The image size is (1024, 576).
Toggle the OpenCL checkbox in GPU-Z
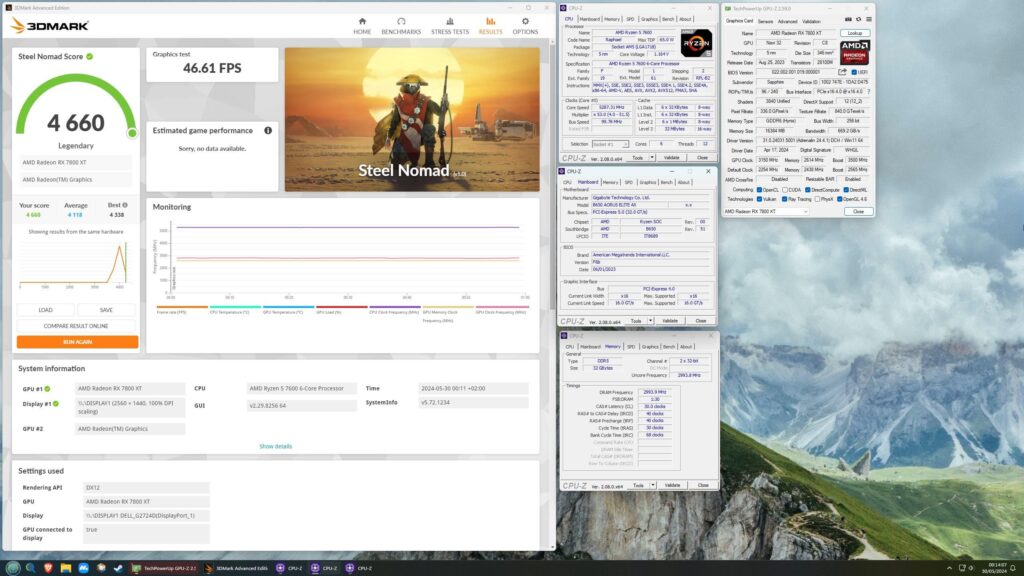pyautogui.click(x=760, y=189)
